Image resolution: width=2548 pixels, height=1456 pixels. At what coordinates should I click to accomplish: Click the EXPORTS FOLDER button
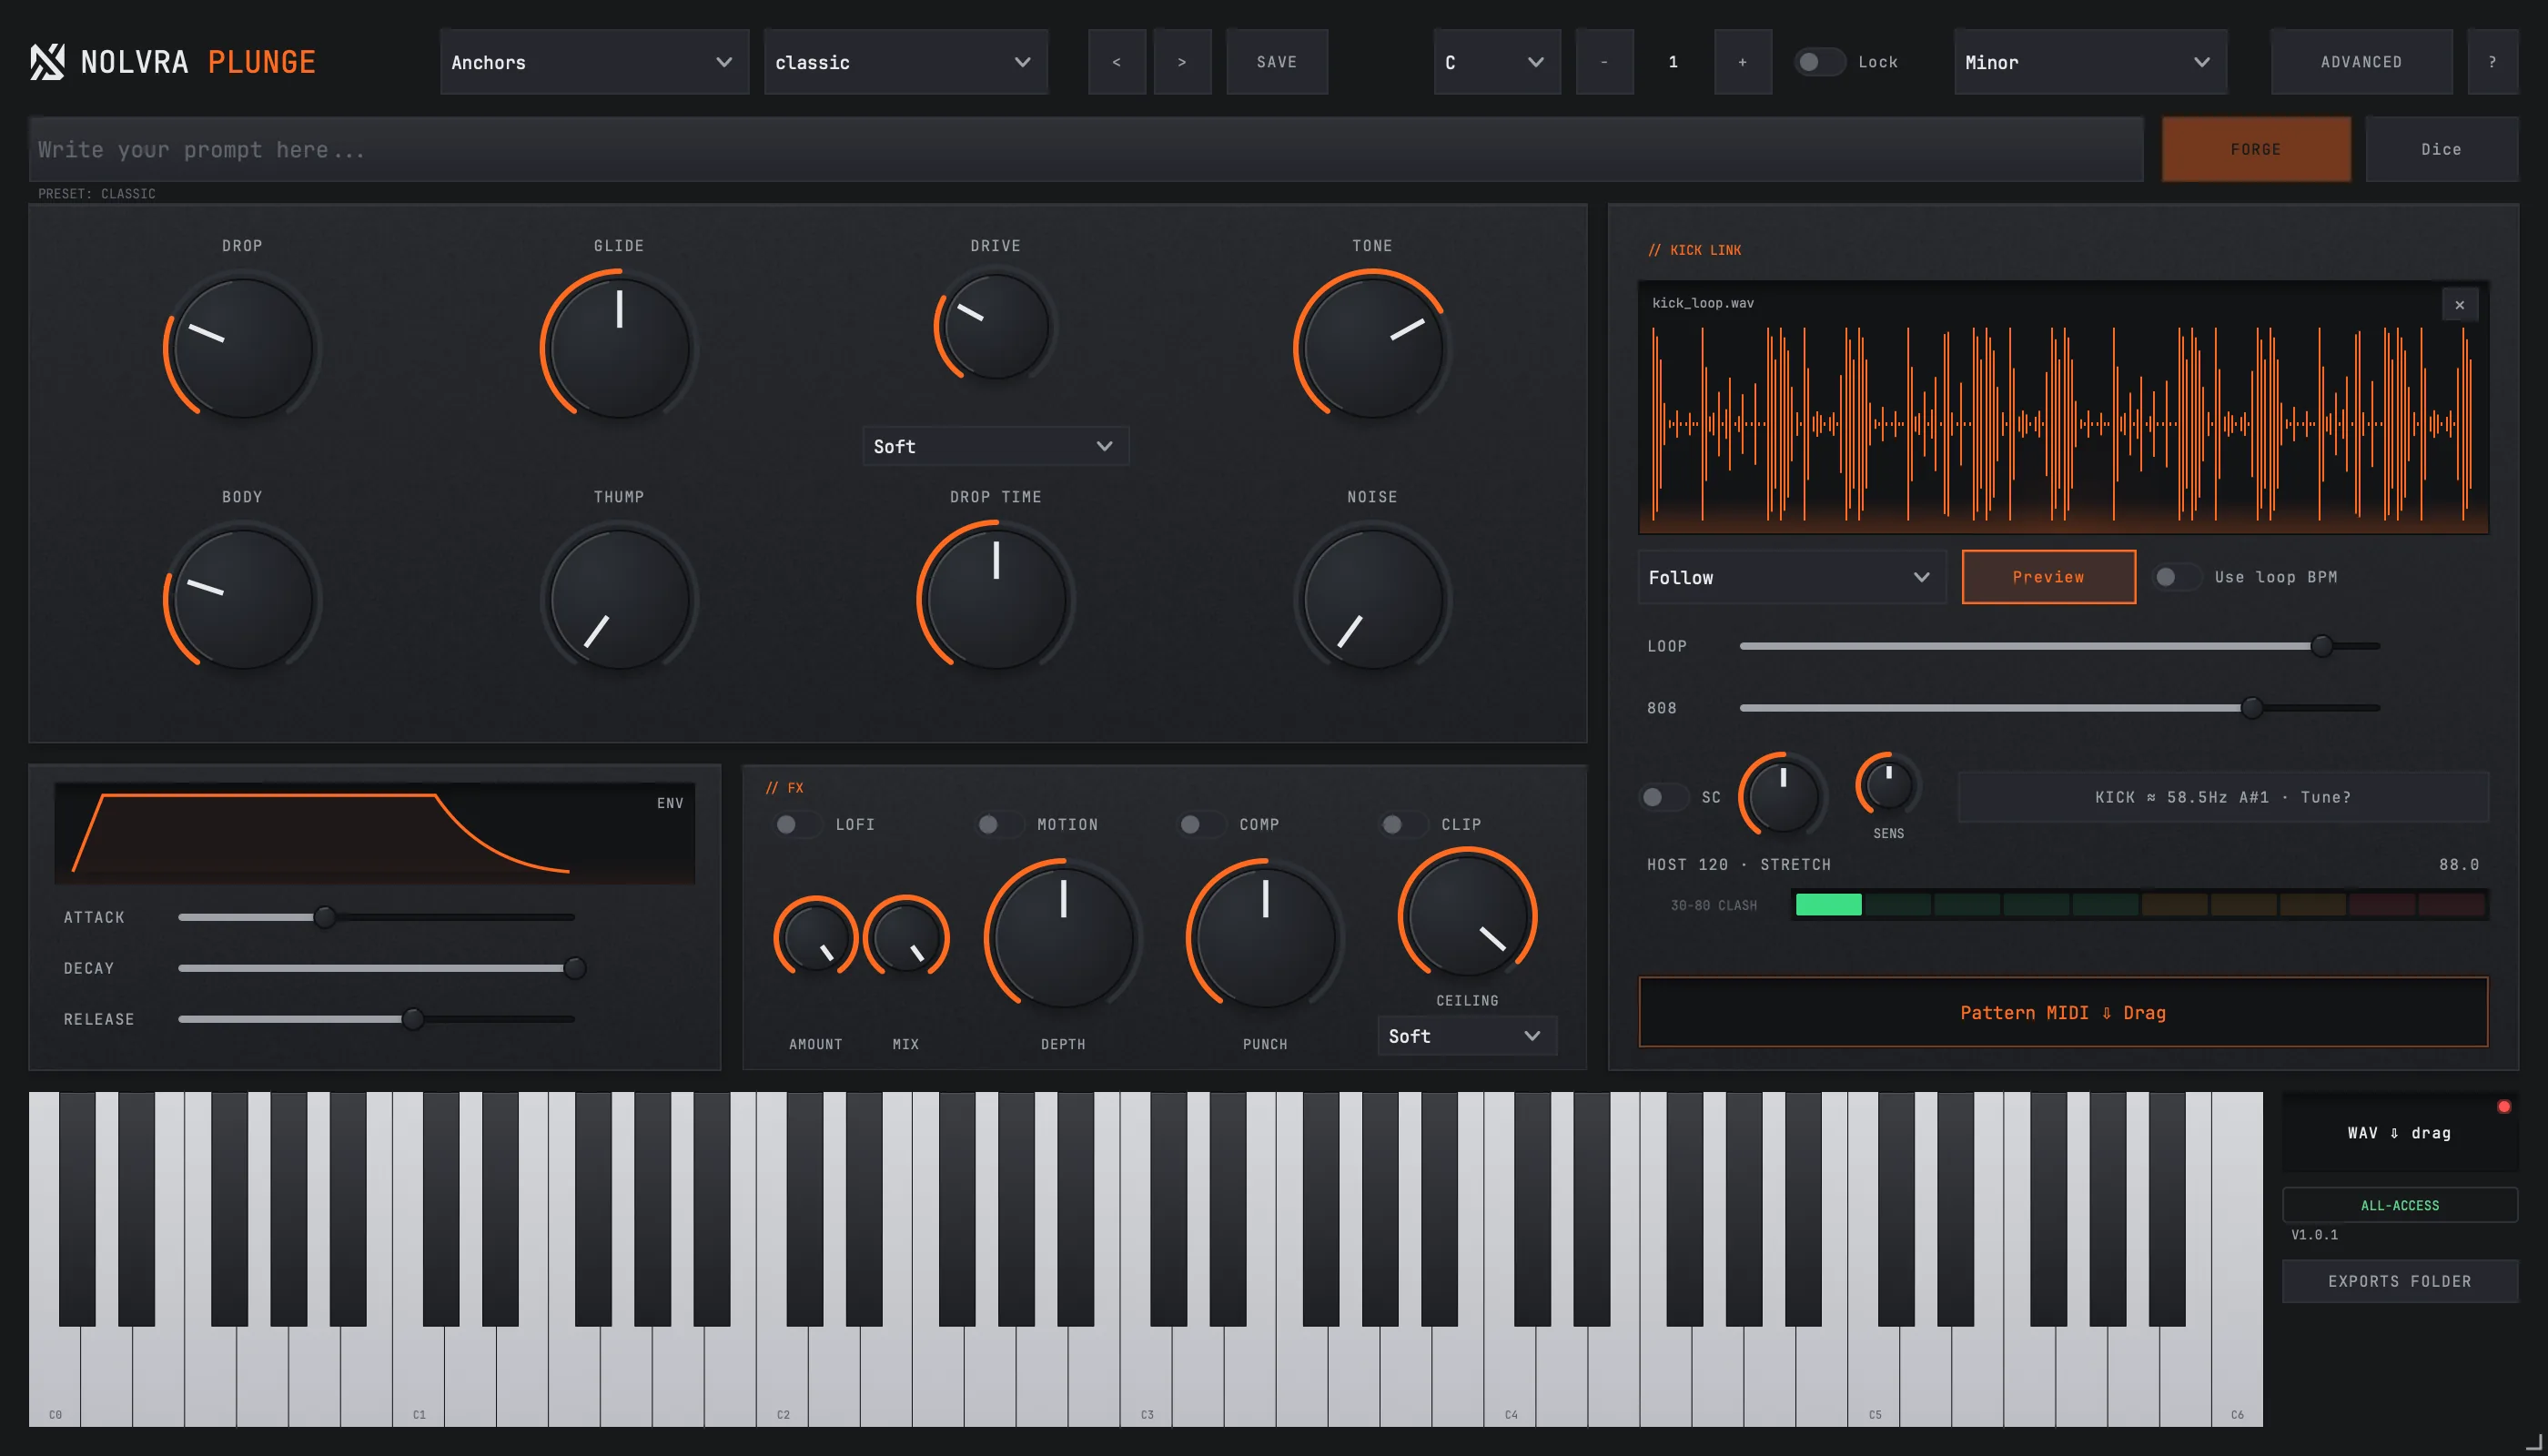click(2399, 1281)
